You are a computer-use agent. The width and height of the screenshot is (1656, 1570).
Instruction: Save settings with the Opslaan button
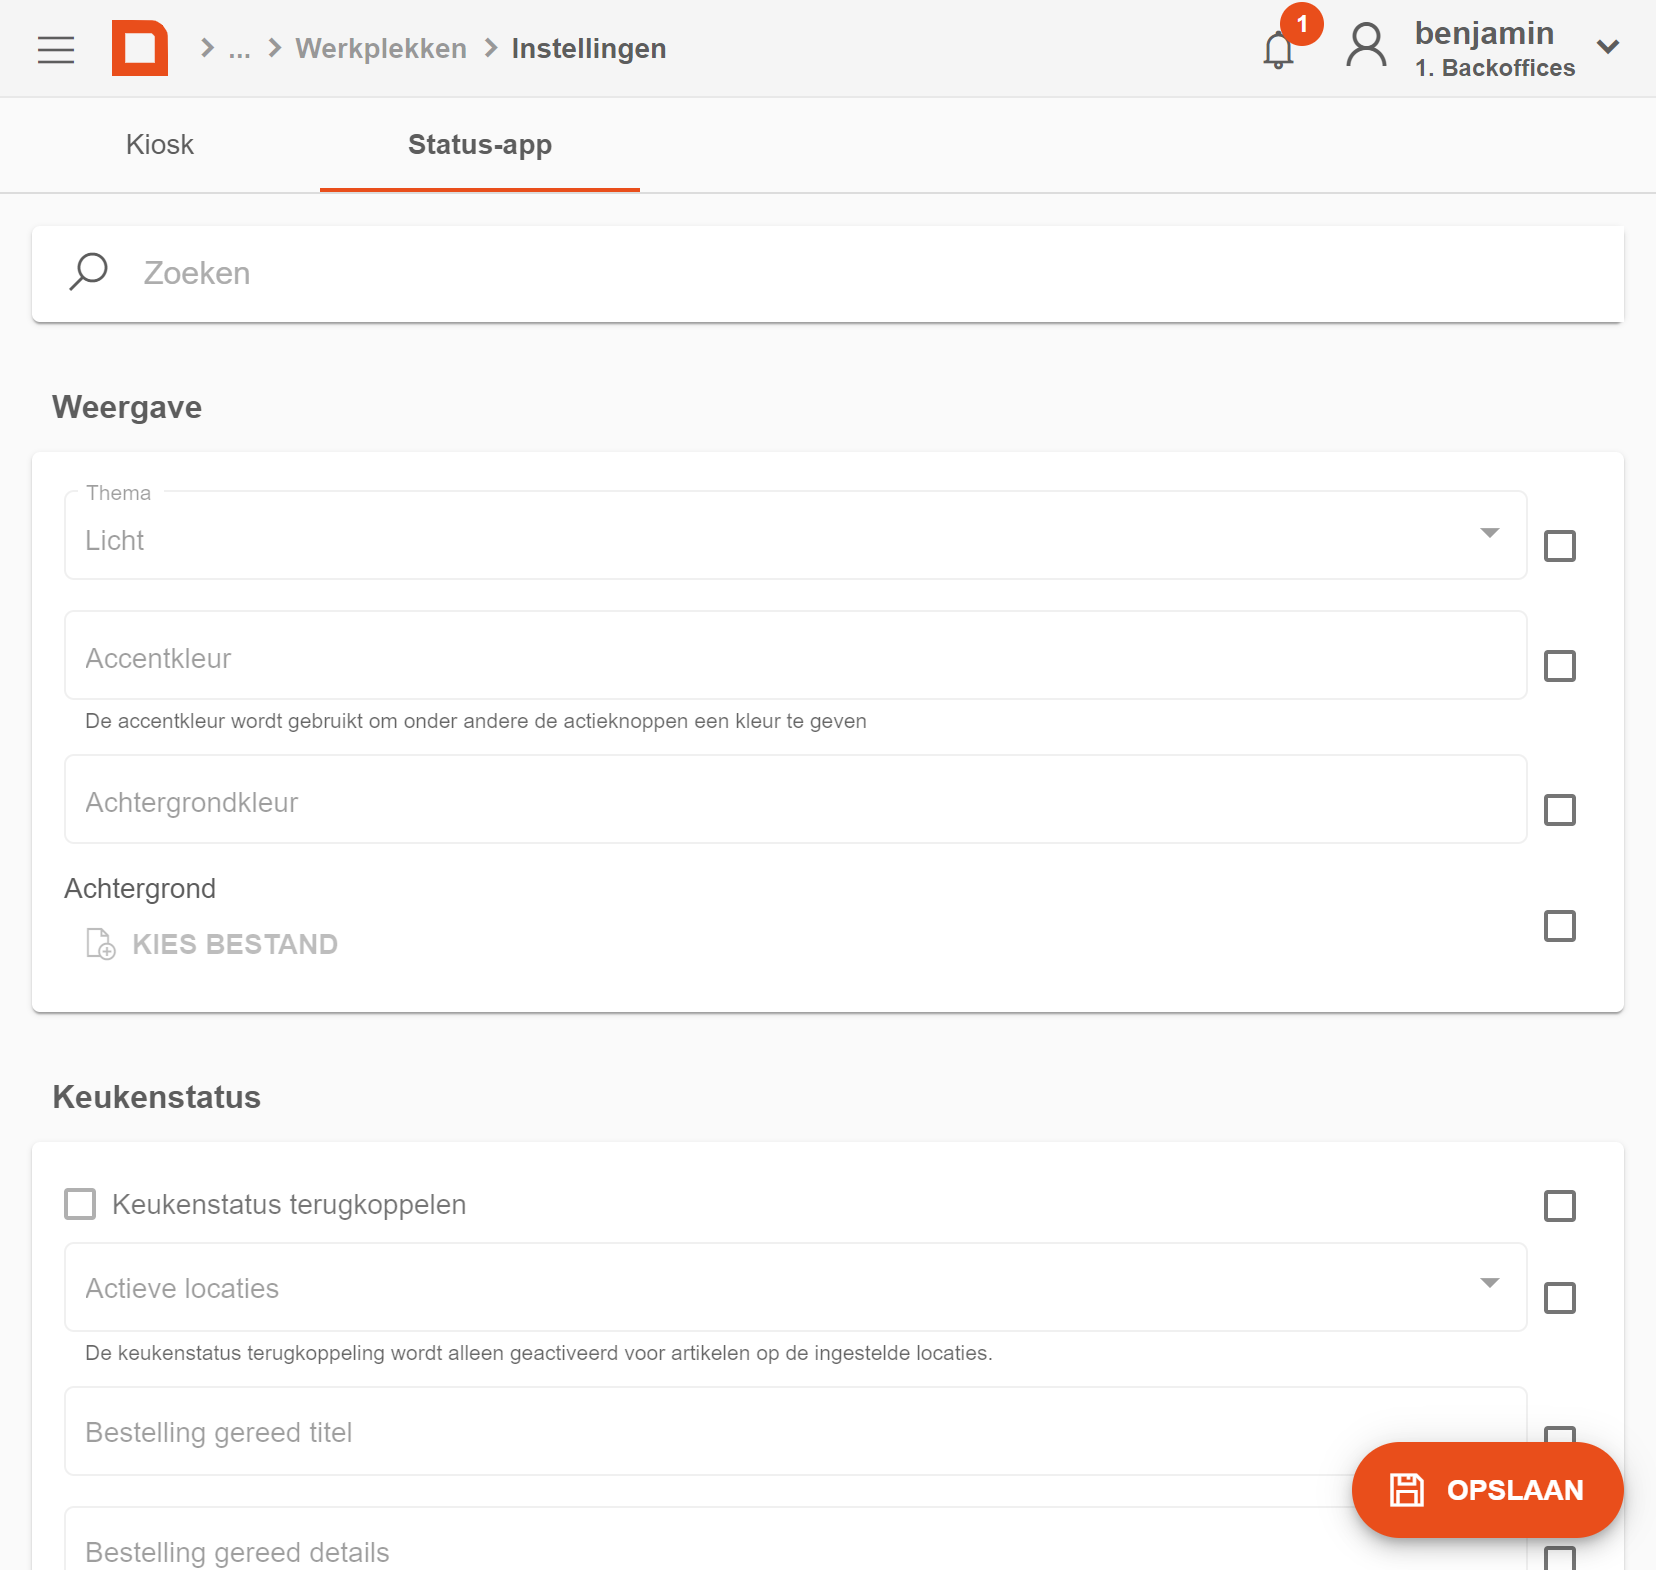point(1487,1490)
